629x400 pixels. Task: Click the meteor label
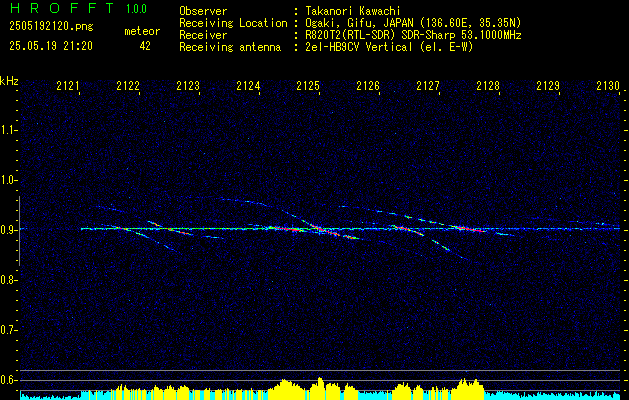pyautogui.click(x=142, y=31)
